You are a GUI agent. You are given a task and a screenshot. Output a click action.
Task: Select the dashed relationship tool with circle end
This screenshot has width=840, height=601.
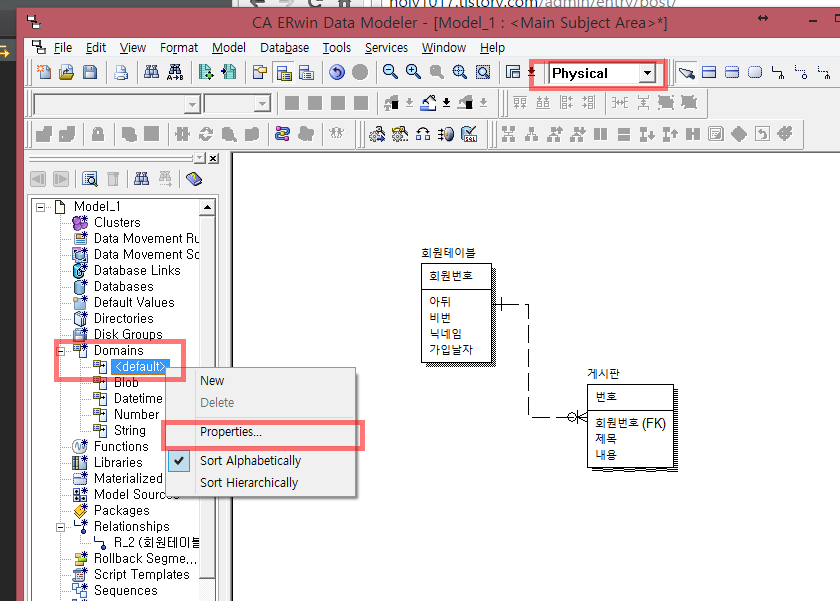[801, 72]
